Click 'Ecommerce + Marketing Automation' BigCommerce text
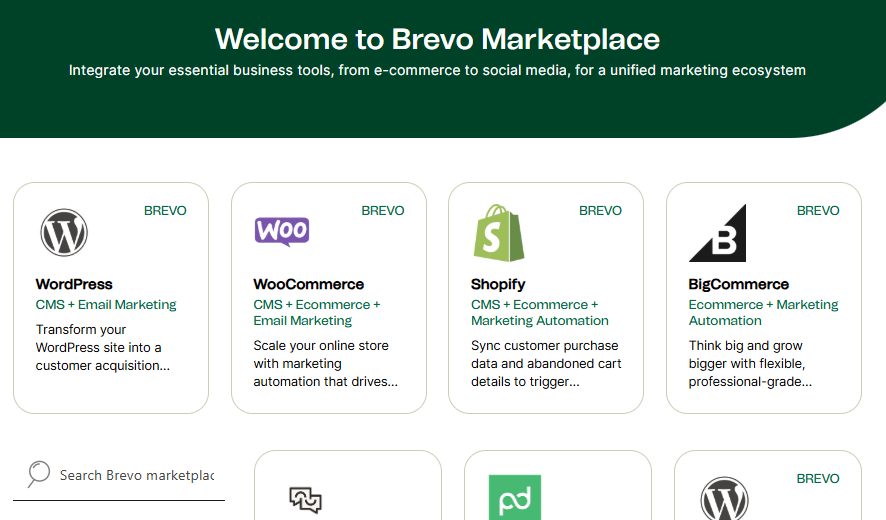The width and height of the screenshot is (886, 520). (x=763, y=313)
